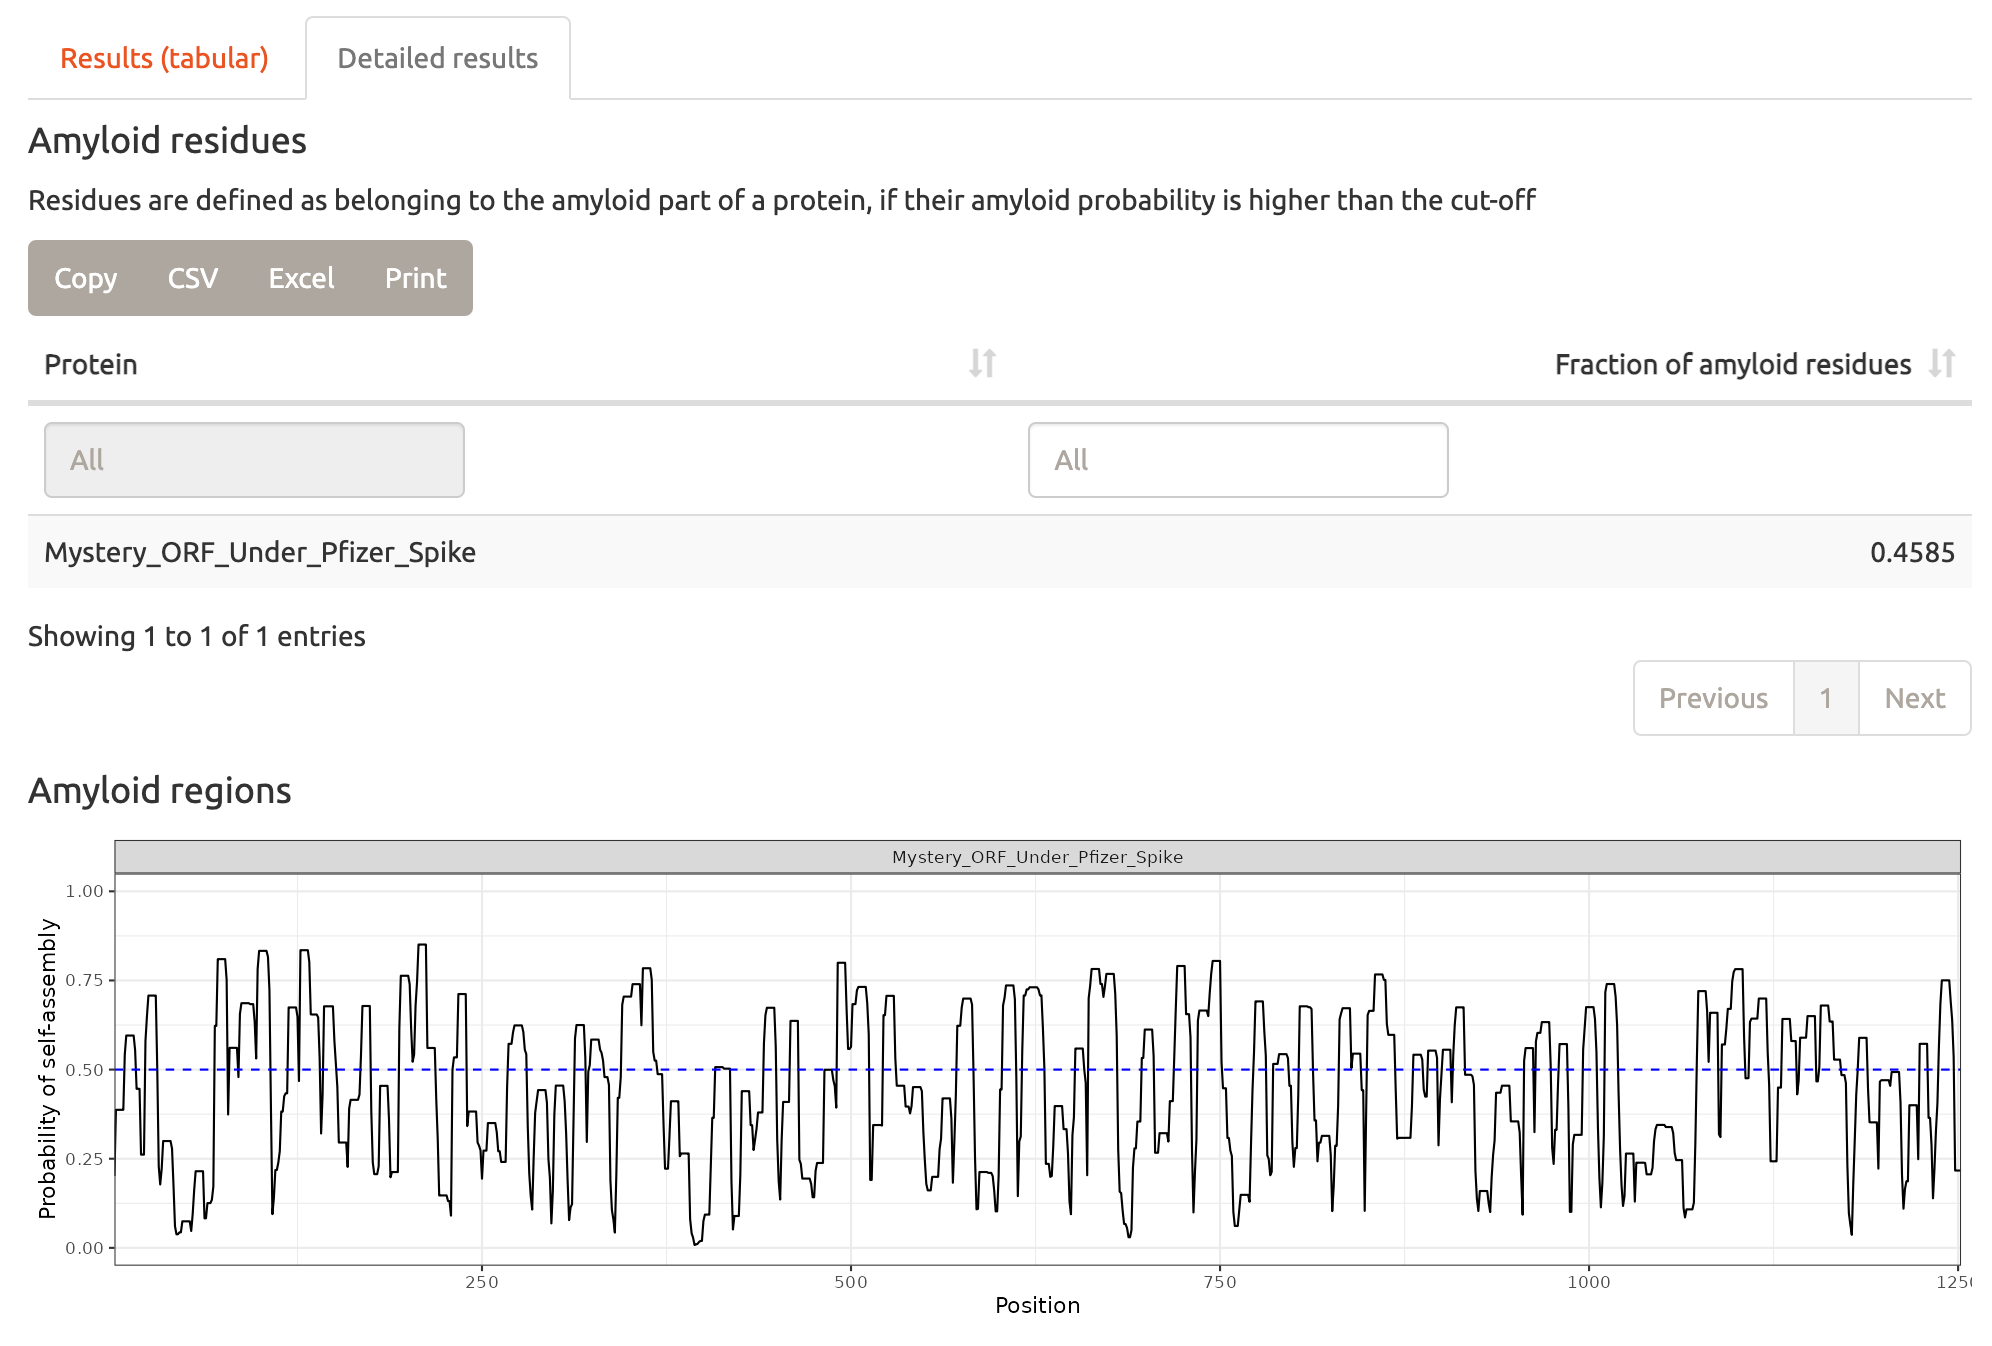Sort by Fraction of amyloid residues icon
1992x1346 pixels.
point(1941,363)
